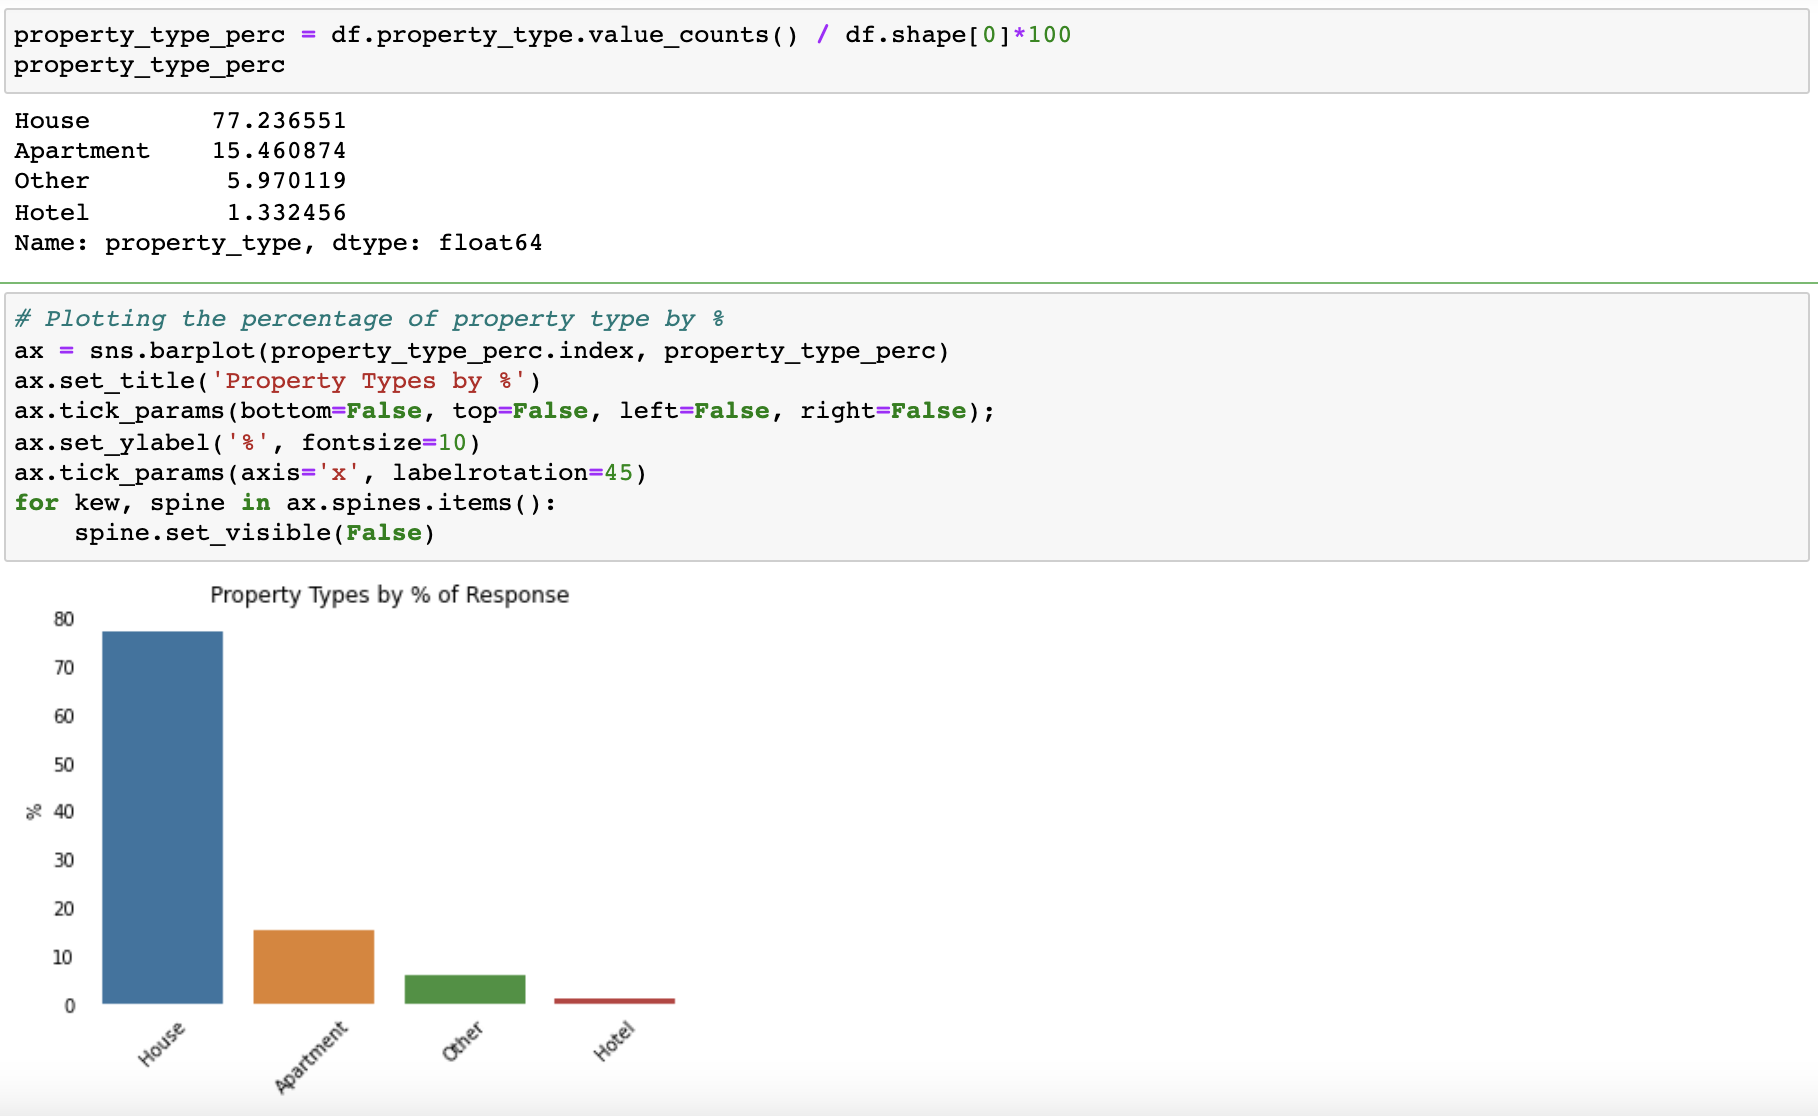The height and width of the screenshot is (1116, 1818).
Task: Click the orange Apartment bar in chart
Action: [x=314, y=967]
